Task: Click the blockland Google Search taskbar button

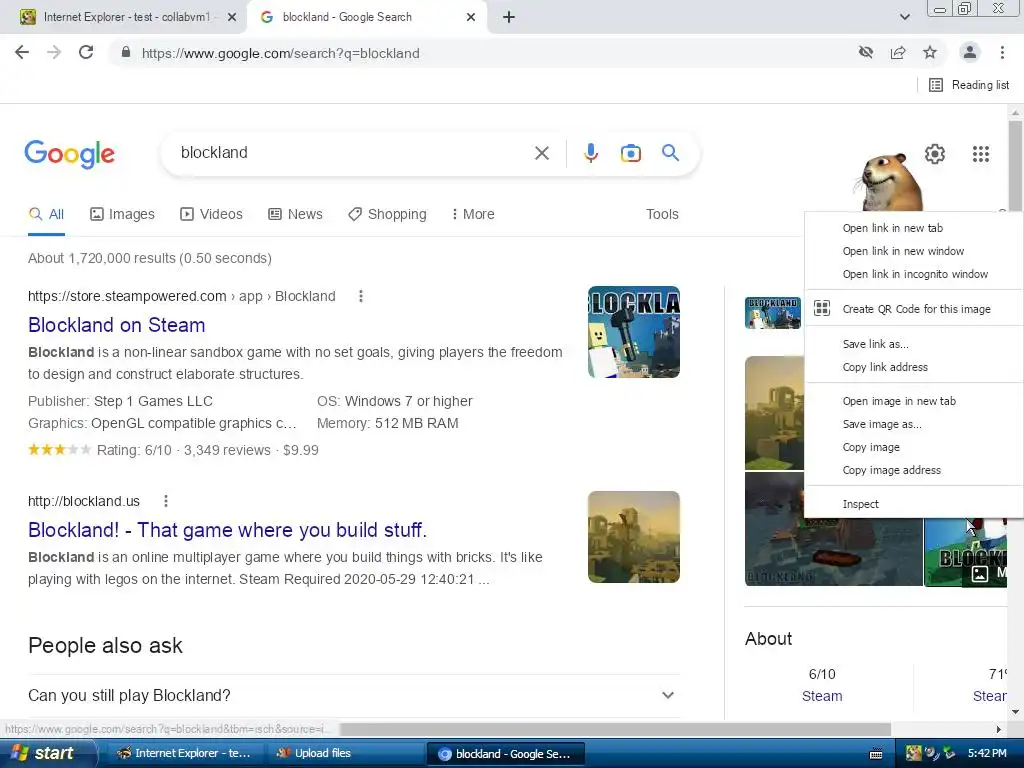Action: [505, 754]
